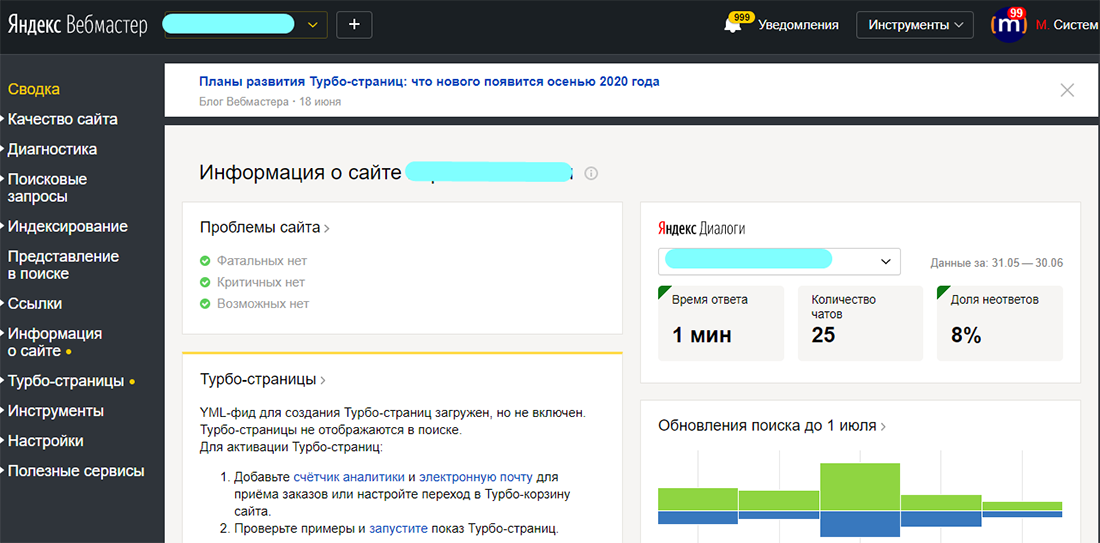This screenshot has width=1100, height=543.
Task: Click the Данные за: 31.05 — 30.06 text
Action: click(x=996, y=264)
